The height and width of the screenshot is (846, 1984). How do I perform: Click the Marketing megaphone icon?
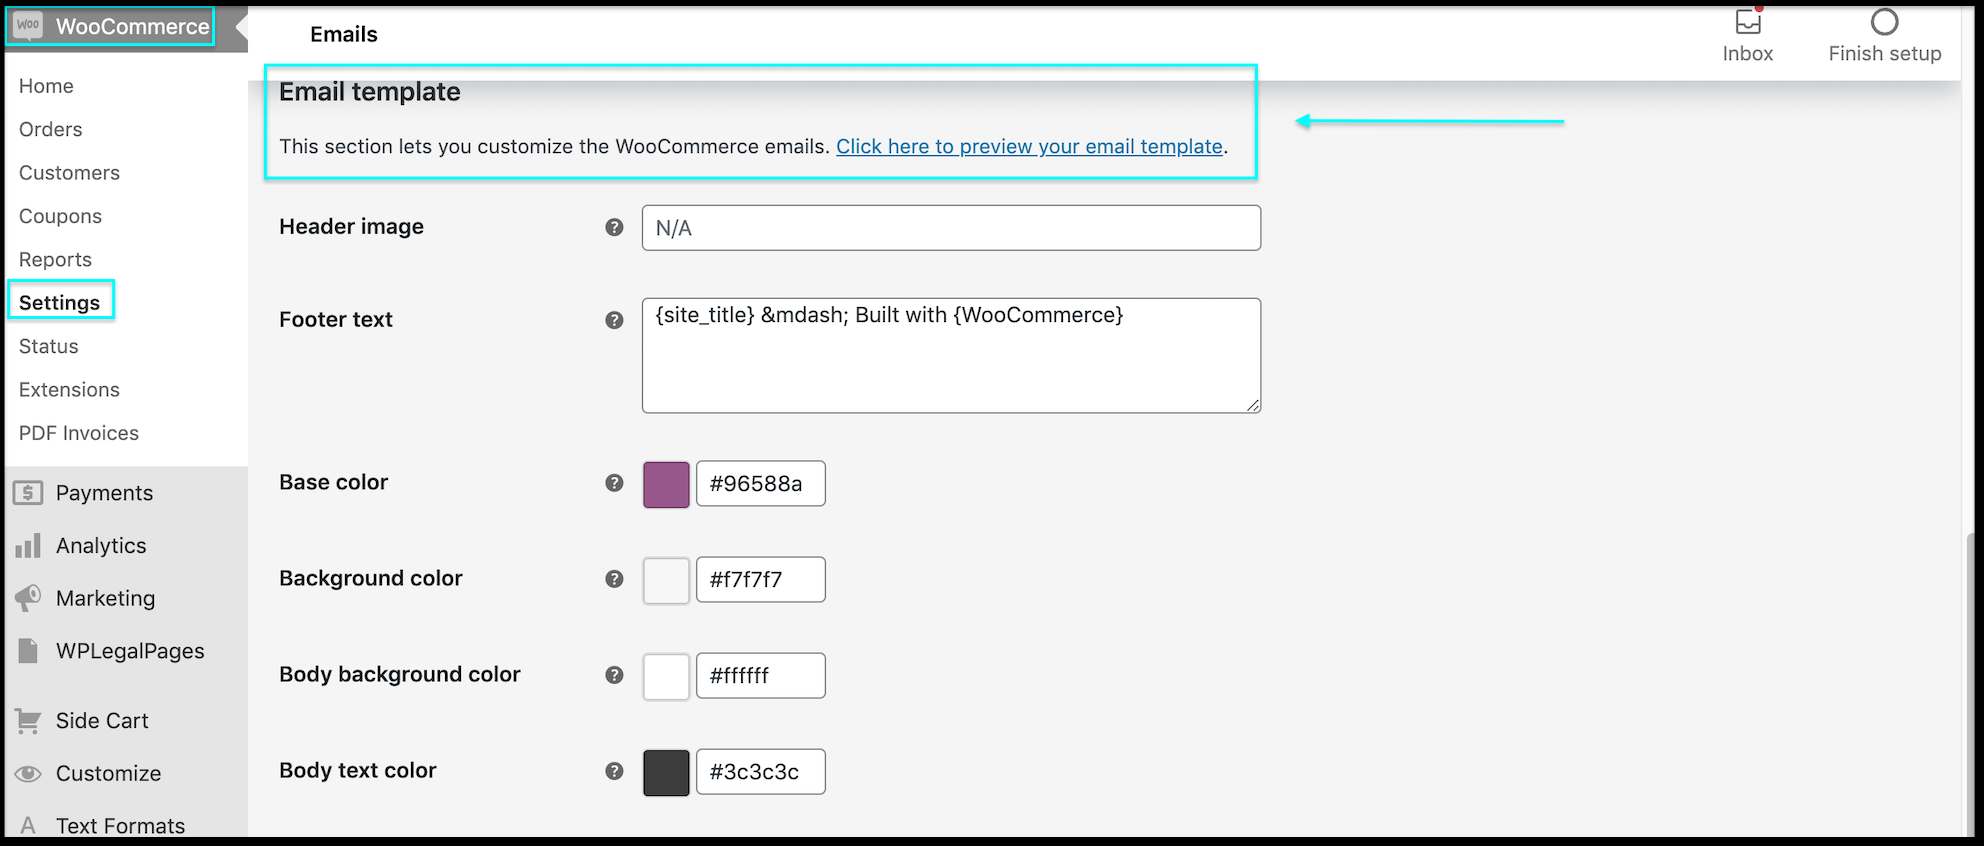click(x=28, y=598)
